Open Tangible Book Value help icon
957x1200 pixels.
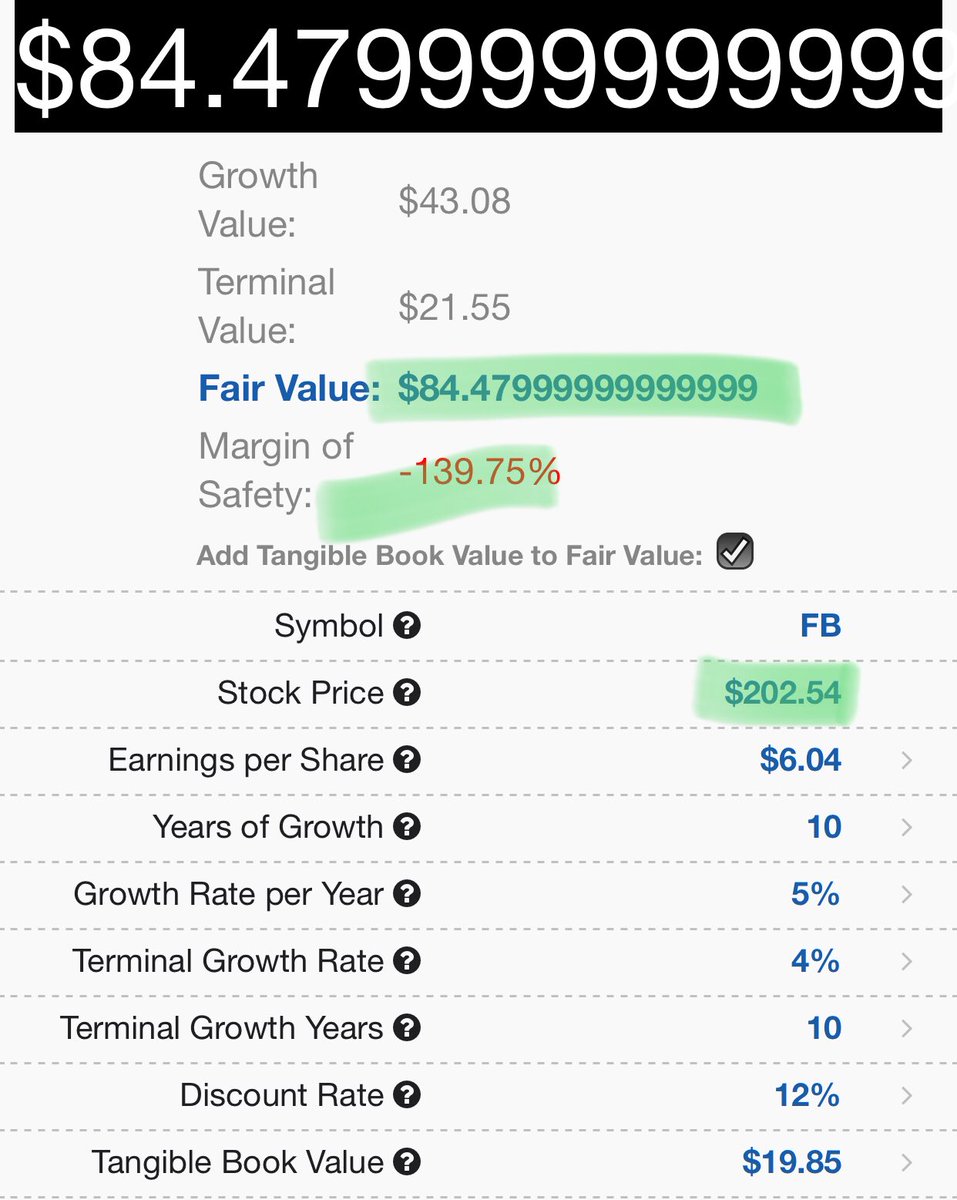[406, 1162]
